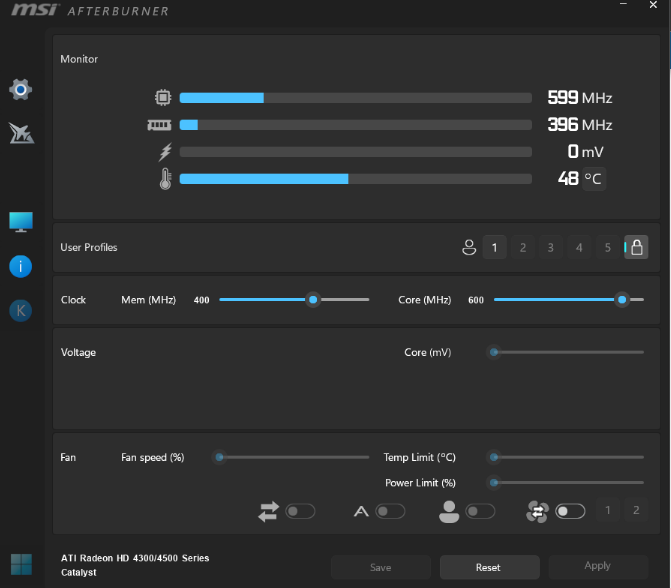Click the ATI Radeon HD 4300/4500 Series label
The height and width of the screenshot is (588, 671).
135,558
